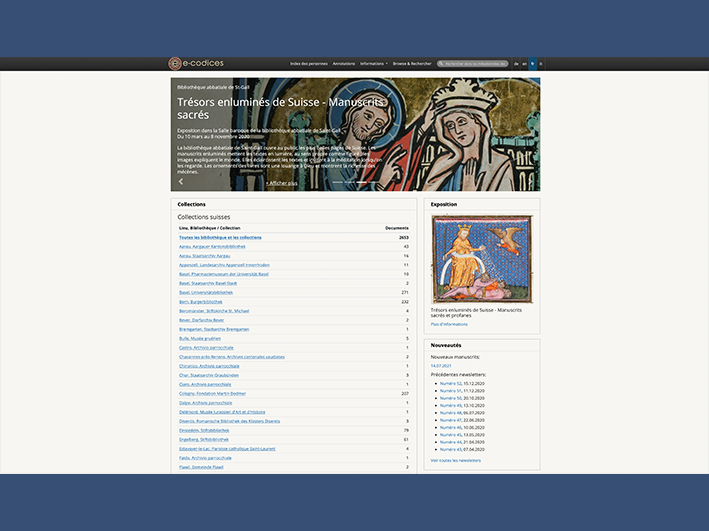Open the Annotations menu item
This screenshot has height=531, width=709.
coord(344,64)
